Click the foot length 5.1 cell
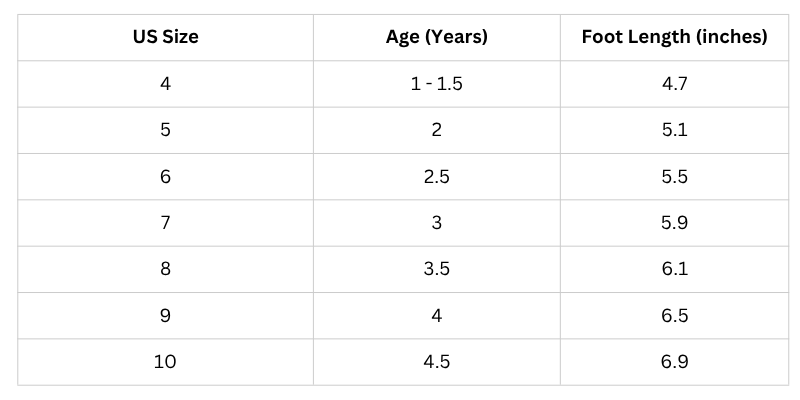Screen dimensions: 800x400 point(674,130)
